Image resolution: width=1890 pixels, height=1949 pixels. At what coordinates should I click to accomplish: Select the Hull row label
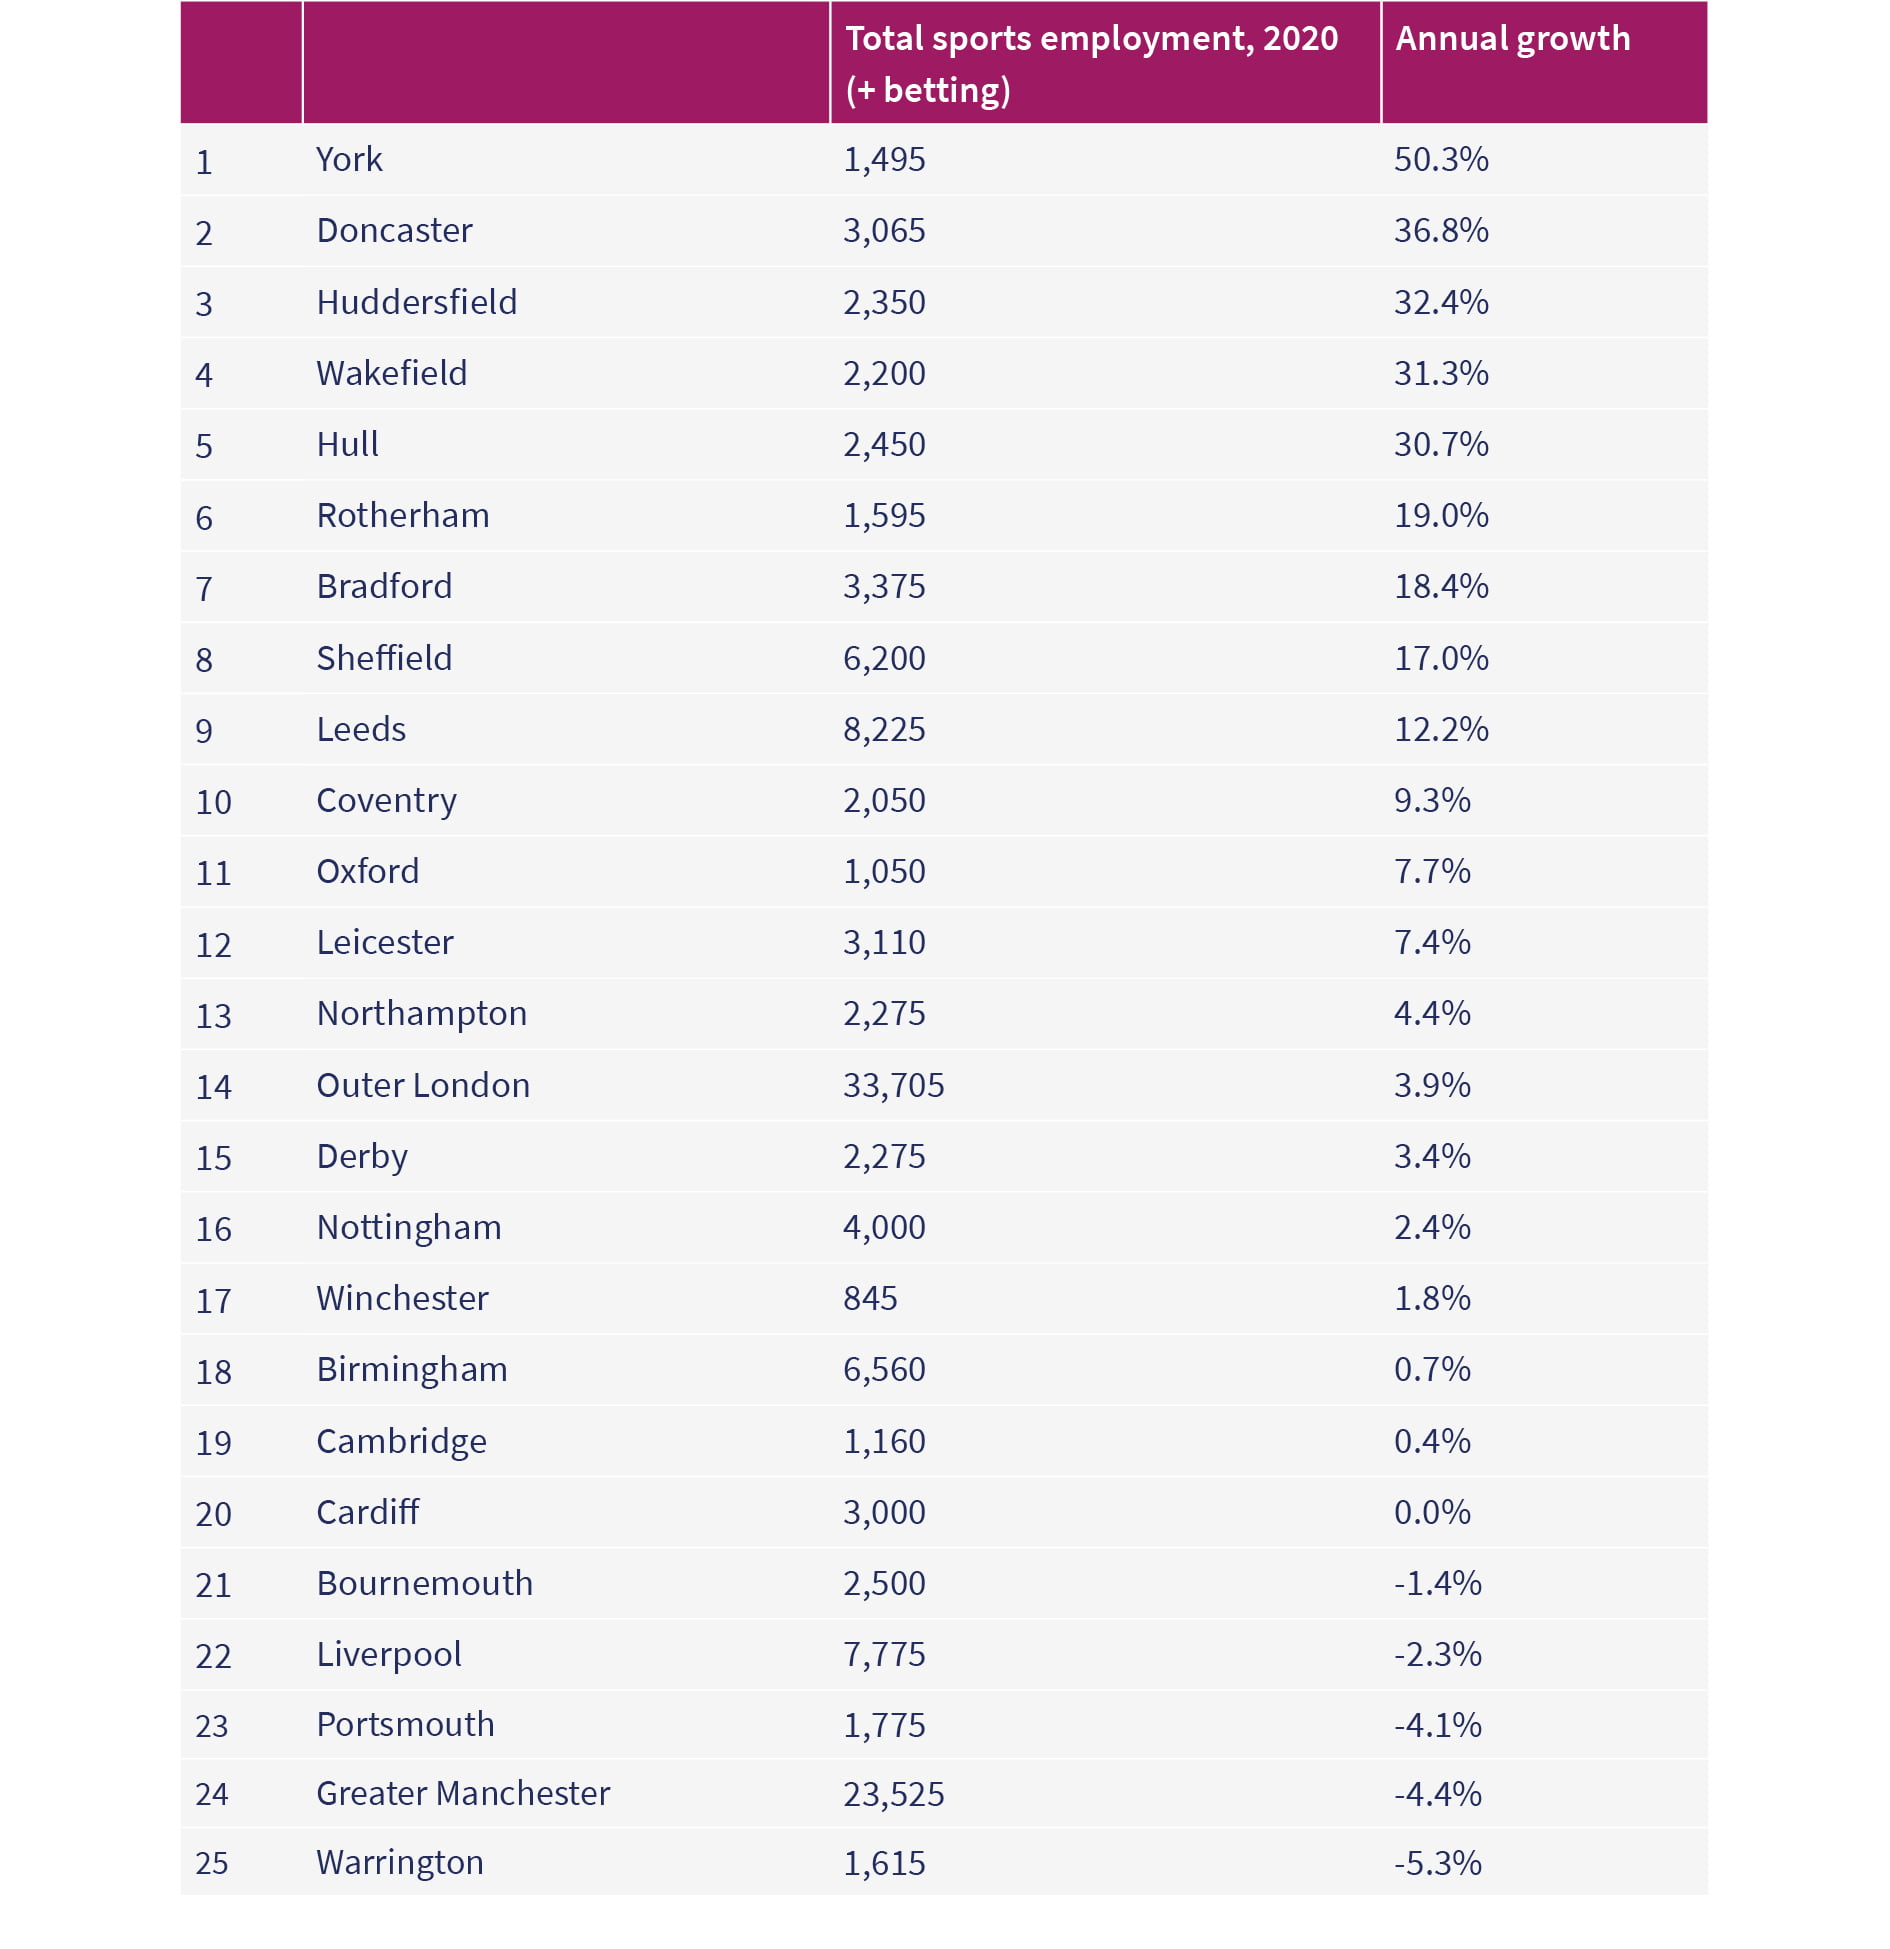[347, 444]
